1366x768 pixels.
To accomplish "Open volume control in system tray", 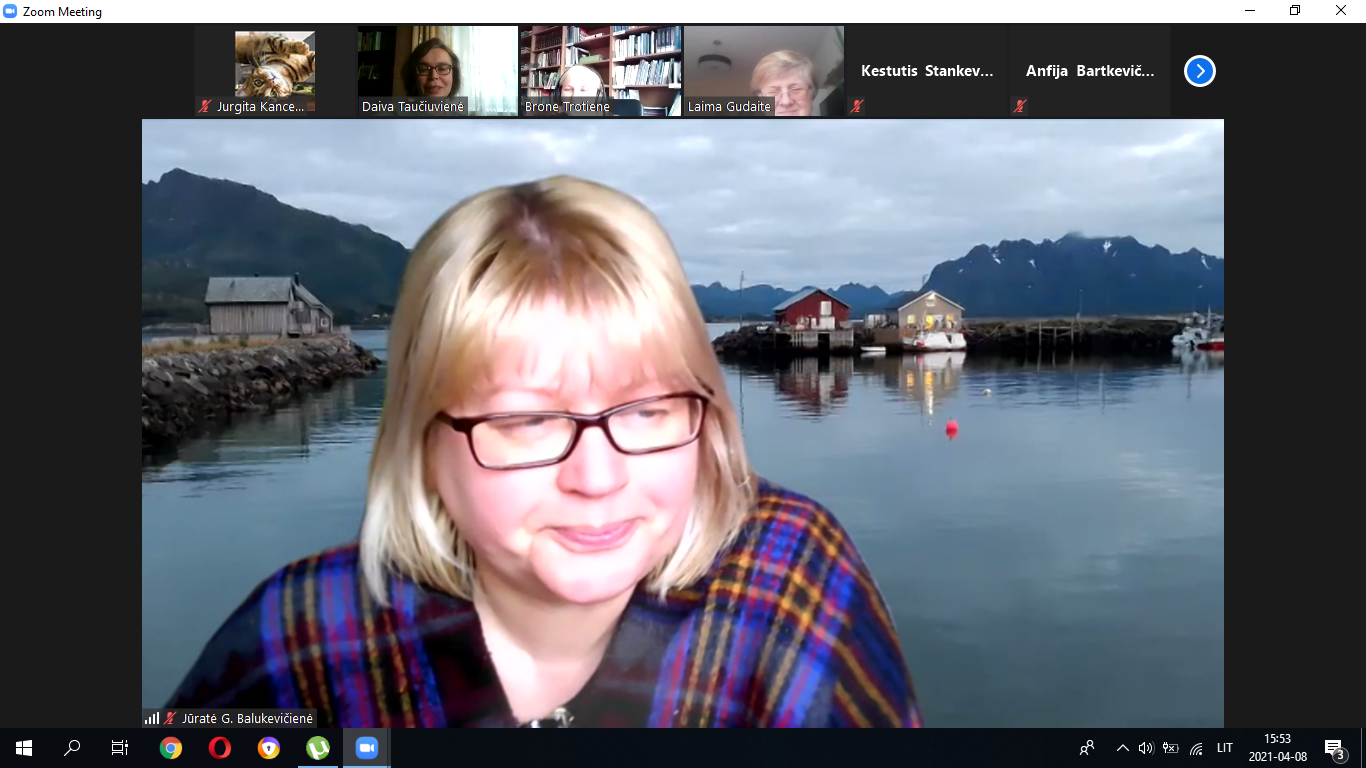I will point(1146,748).
